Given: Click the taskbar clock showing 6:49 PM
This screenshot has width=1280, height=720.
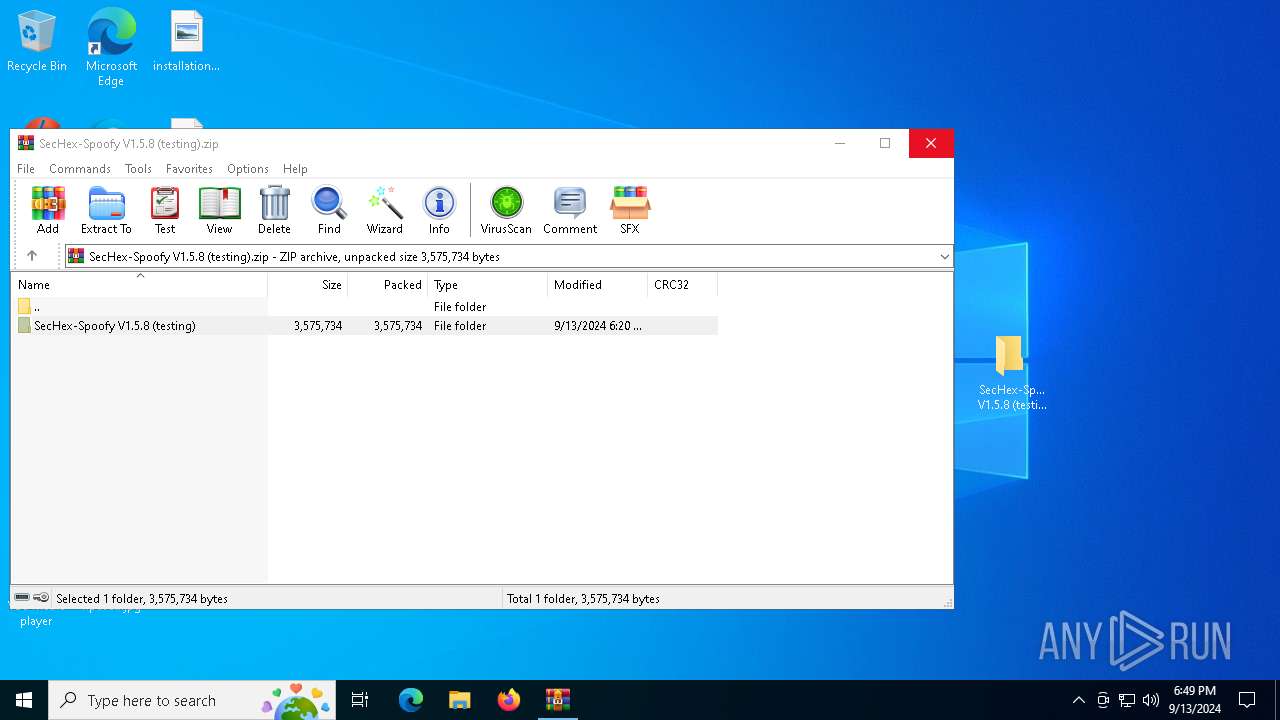Looking at the screenshot, I should coord(1194,700).
